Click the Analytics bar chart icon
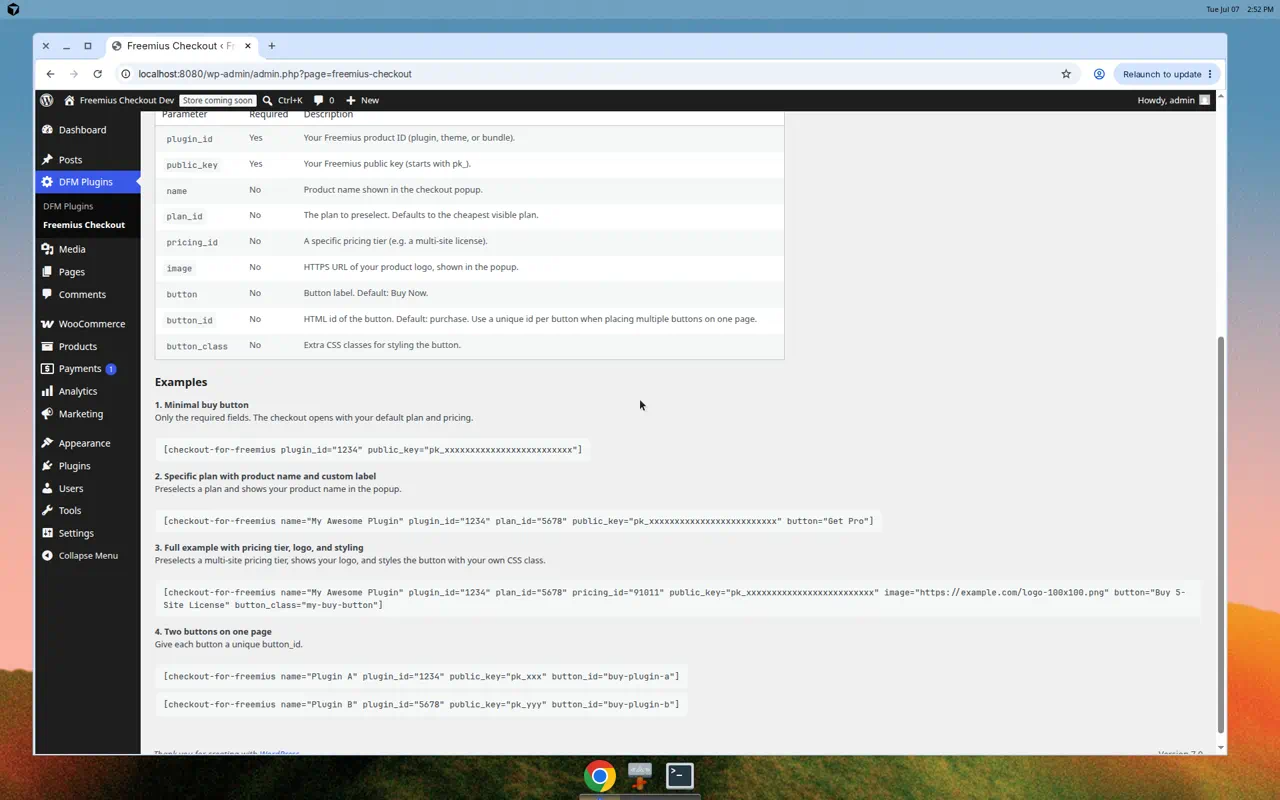Screen dimensions: 1280x800 coord(47,391)
